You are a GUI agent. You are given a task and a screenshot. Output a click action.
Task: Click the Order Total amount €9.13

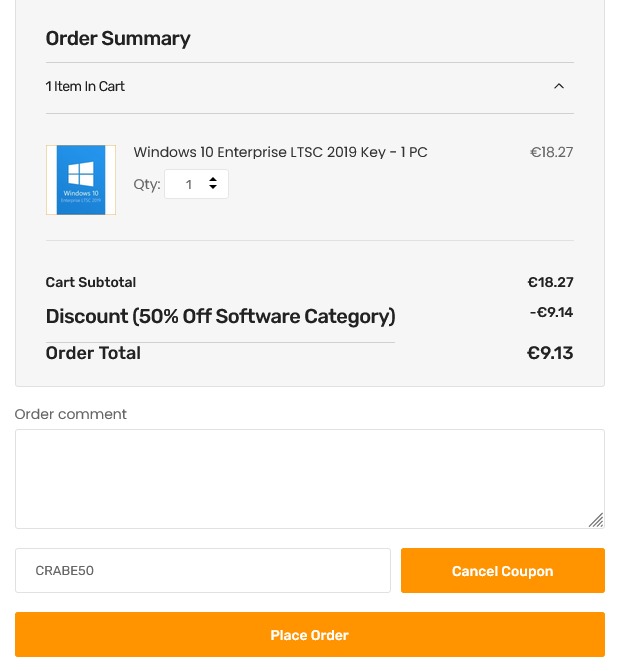point(550,353)
